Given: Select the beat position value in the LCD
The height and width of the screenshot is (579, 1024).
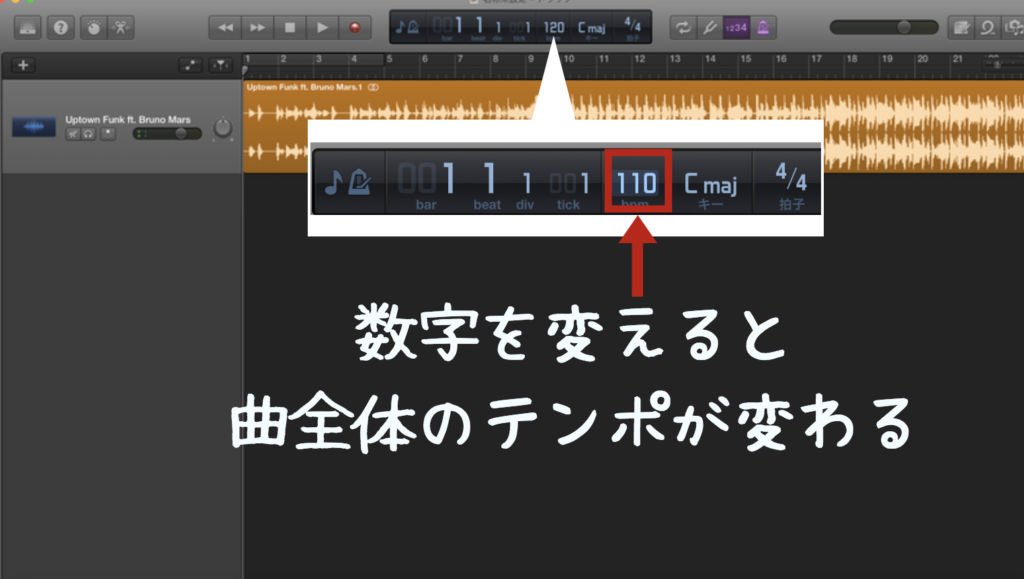Looking at the screenshot, I should (479, 27).
